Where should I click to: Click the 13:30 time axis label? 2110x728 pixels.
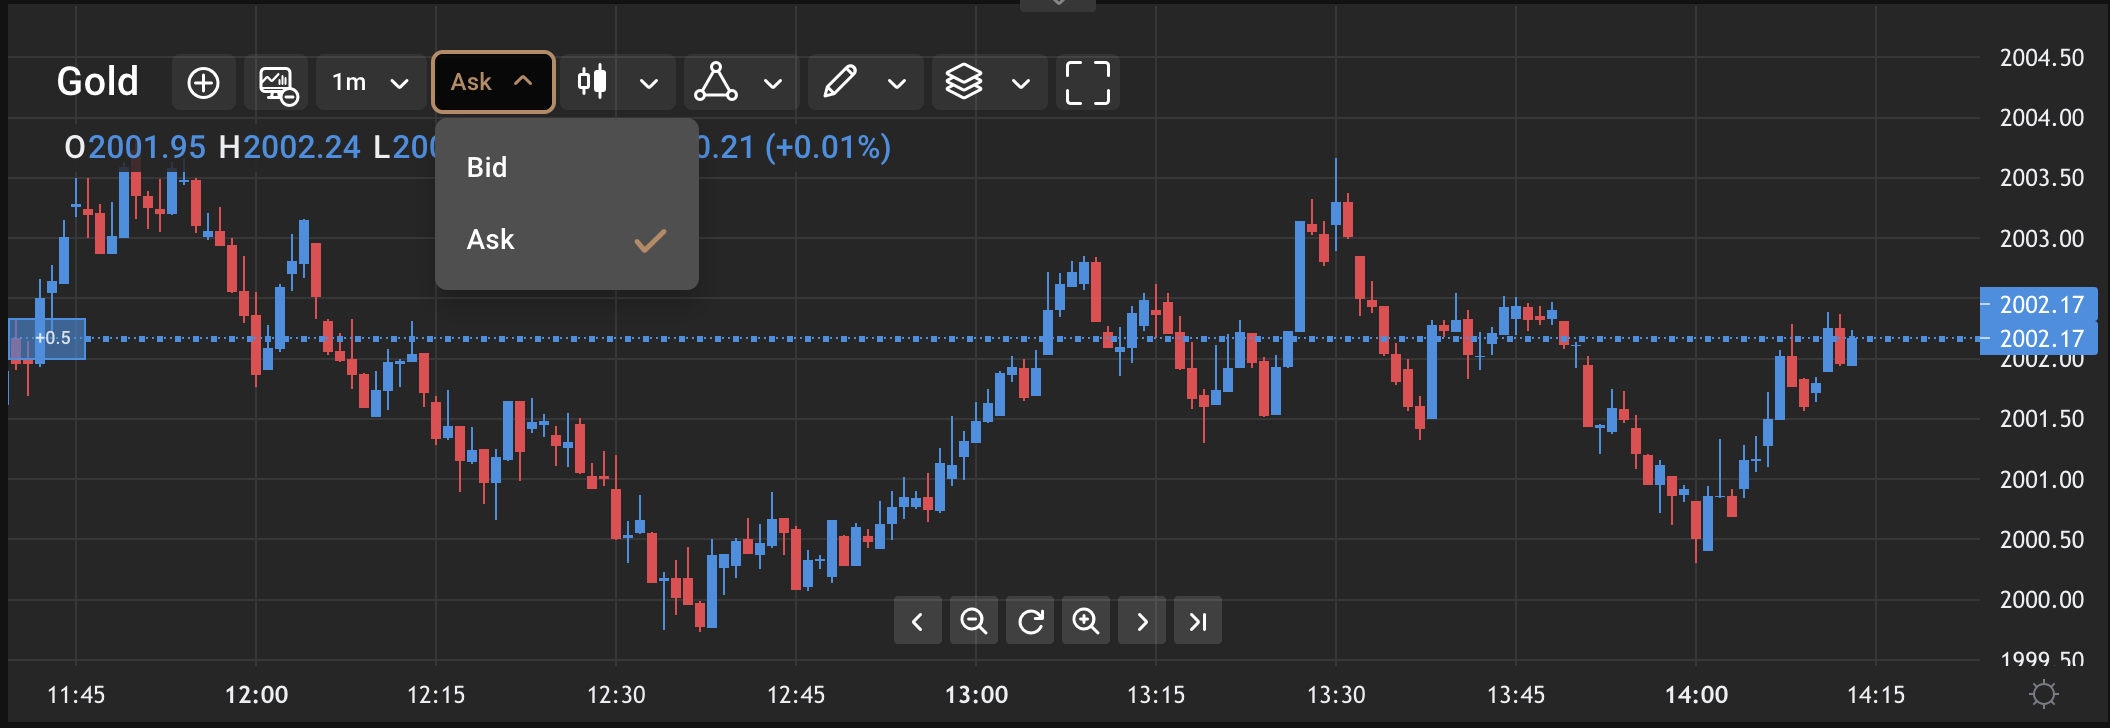point(1336,695)
